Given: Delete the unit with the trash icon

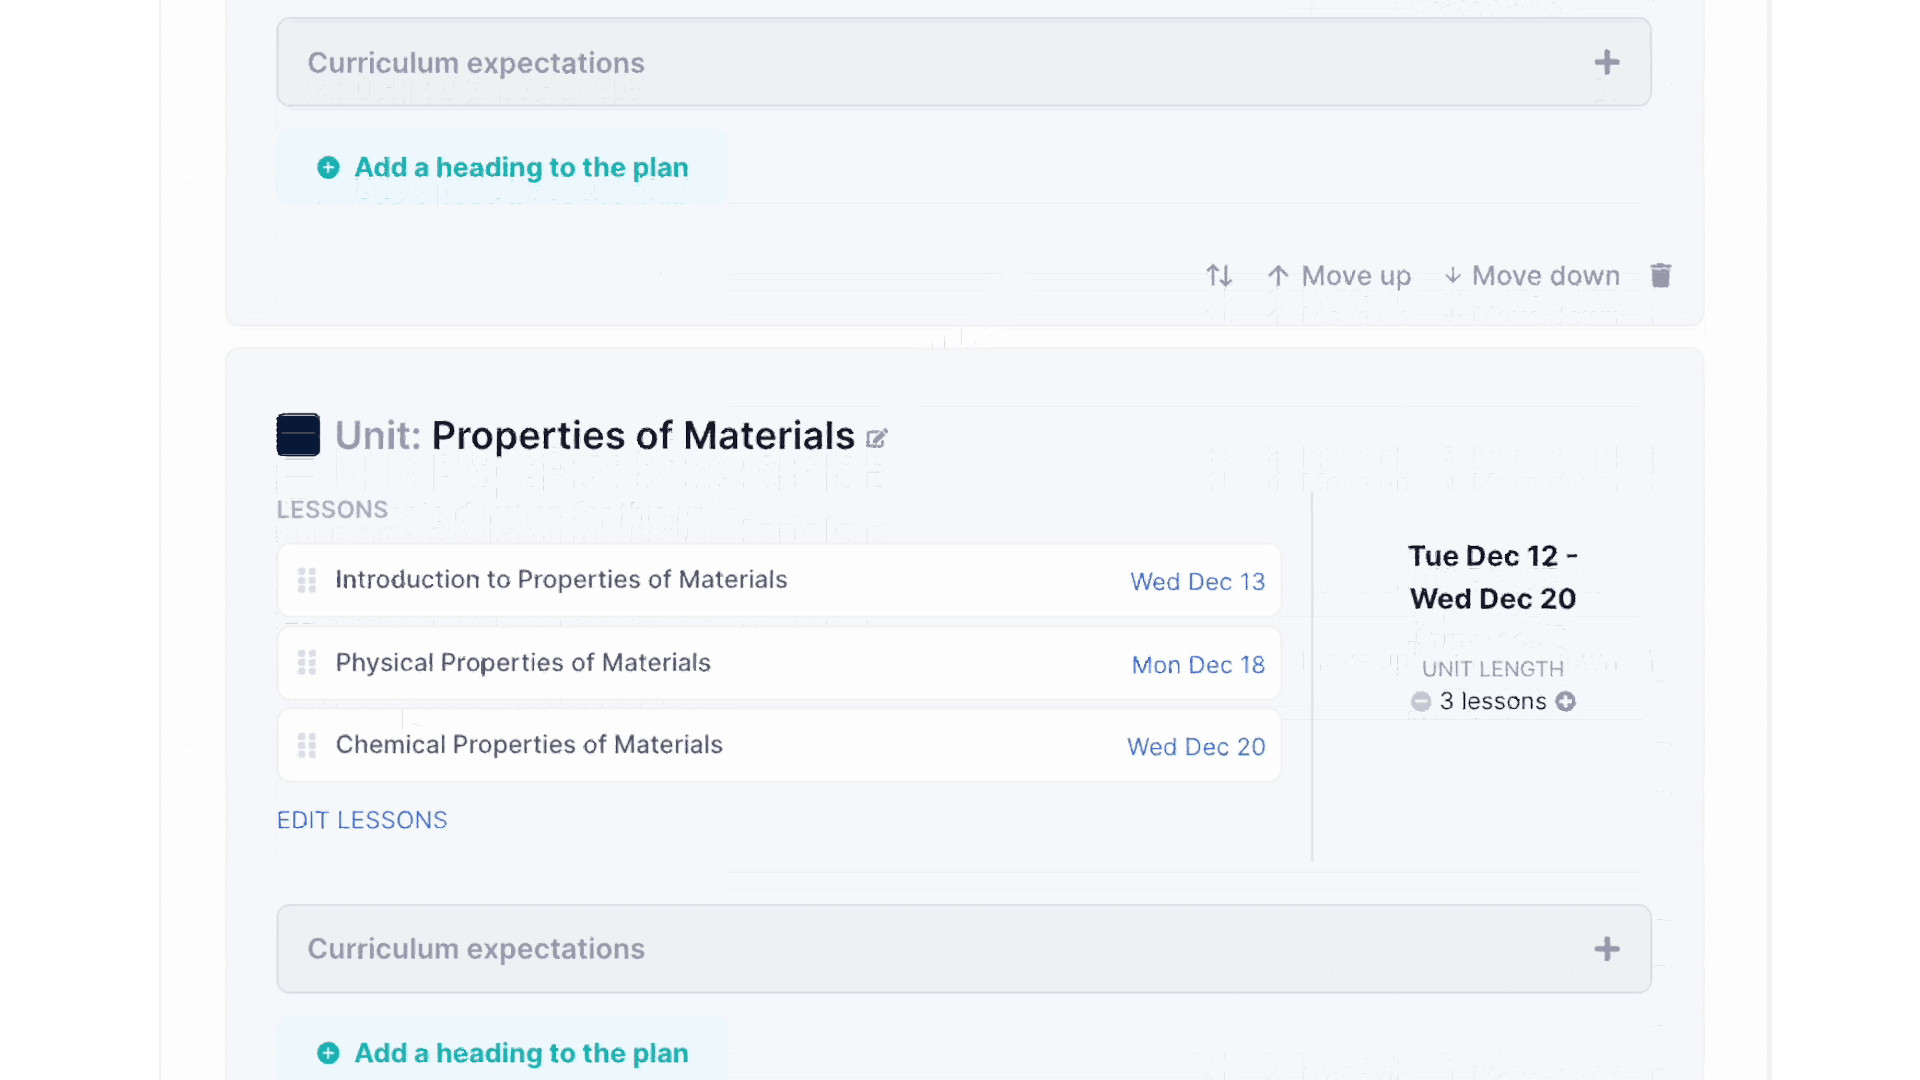Looking at the screenshot, I should (x=1660, y=275).
